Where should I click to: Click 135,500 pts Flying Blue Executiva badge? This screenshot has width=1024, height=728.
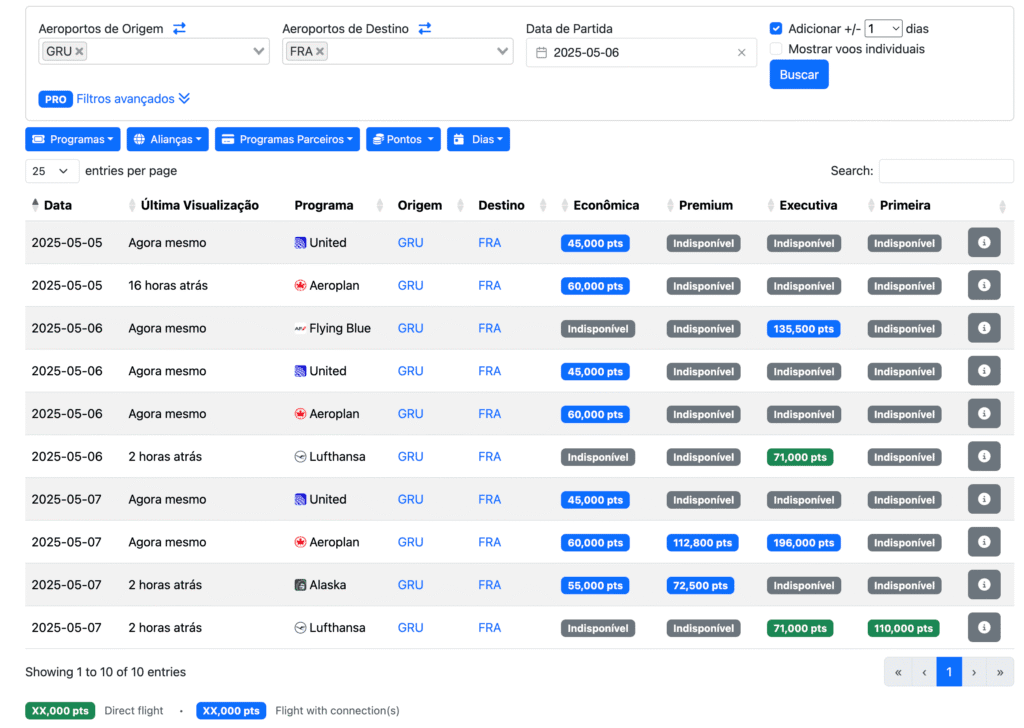803,329
